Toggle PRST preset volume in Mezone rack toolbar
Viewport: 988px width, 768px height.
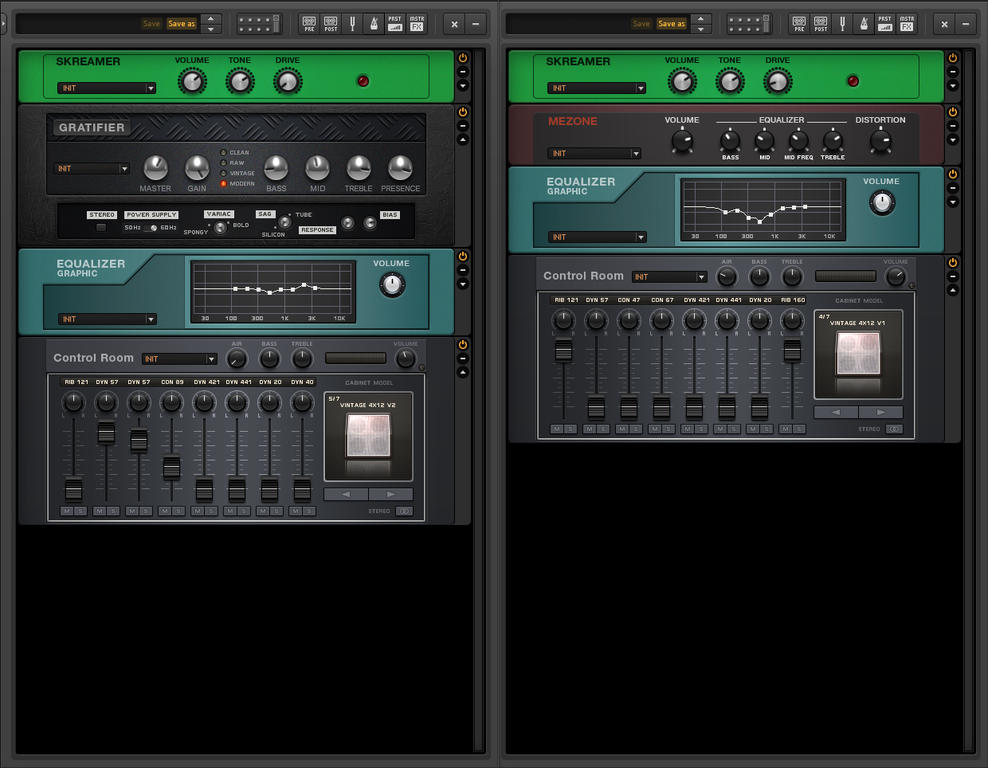tap(885, 24)
